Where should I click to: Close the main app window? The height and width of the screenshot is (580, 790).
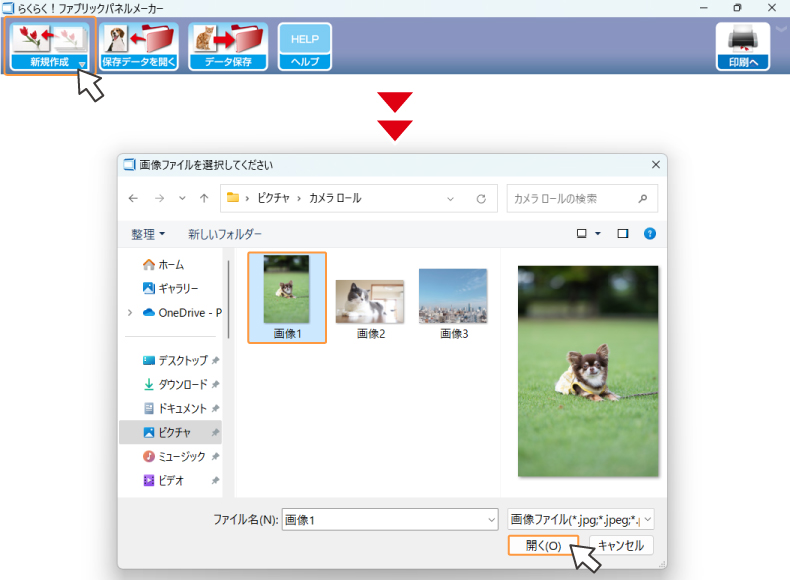point(771,8)
